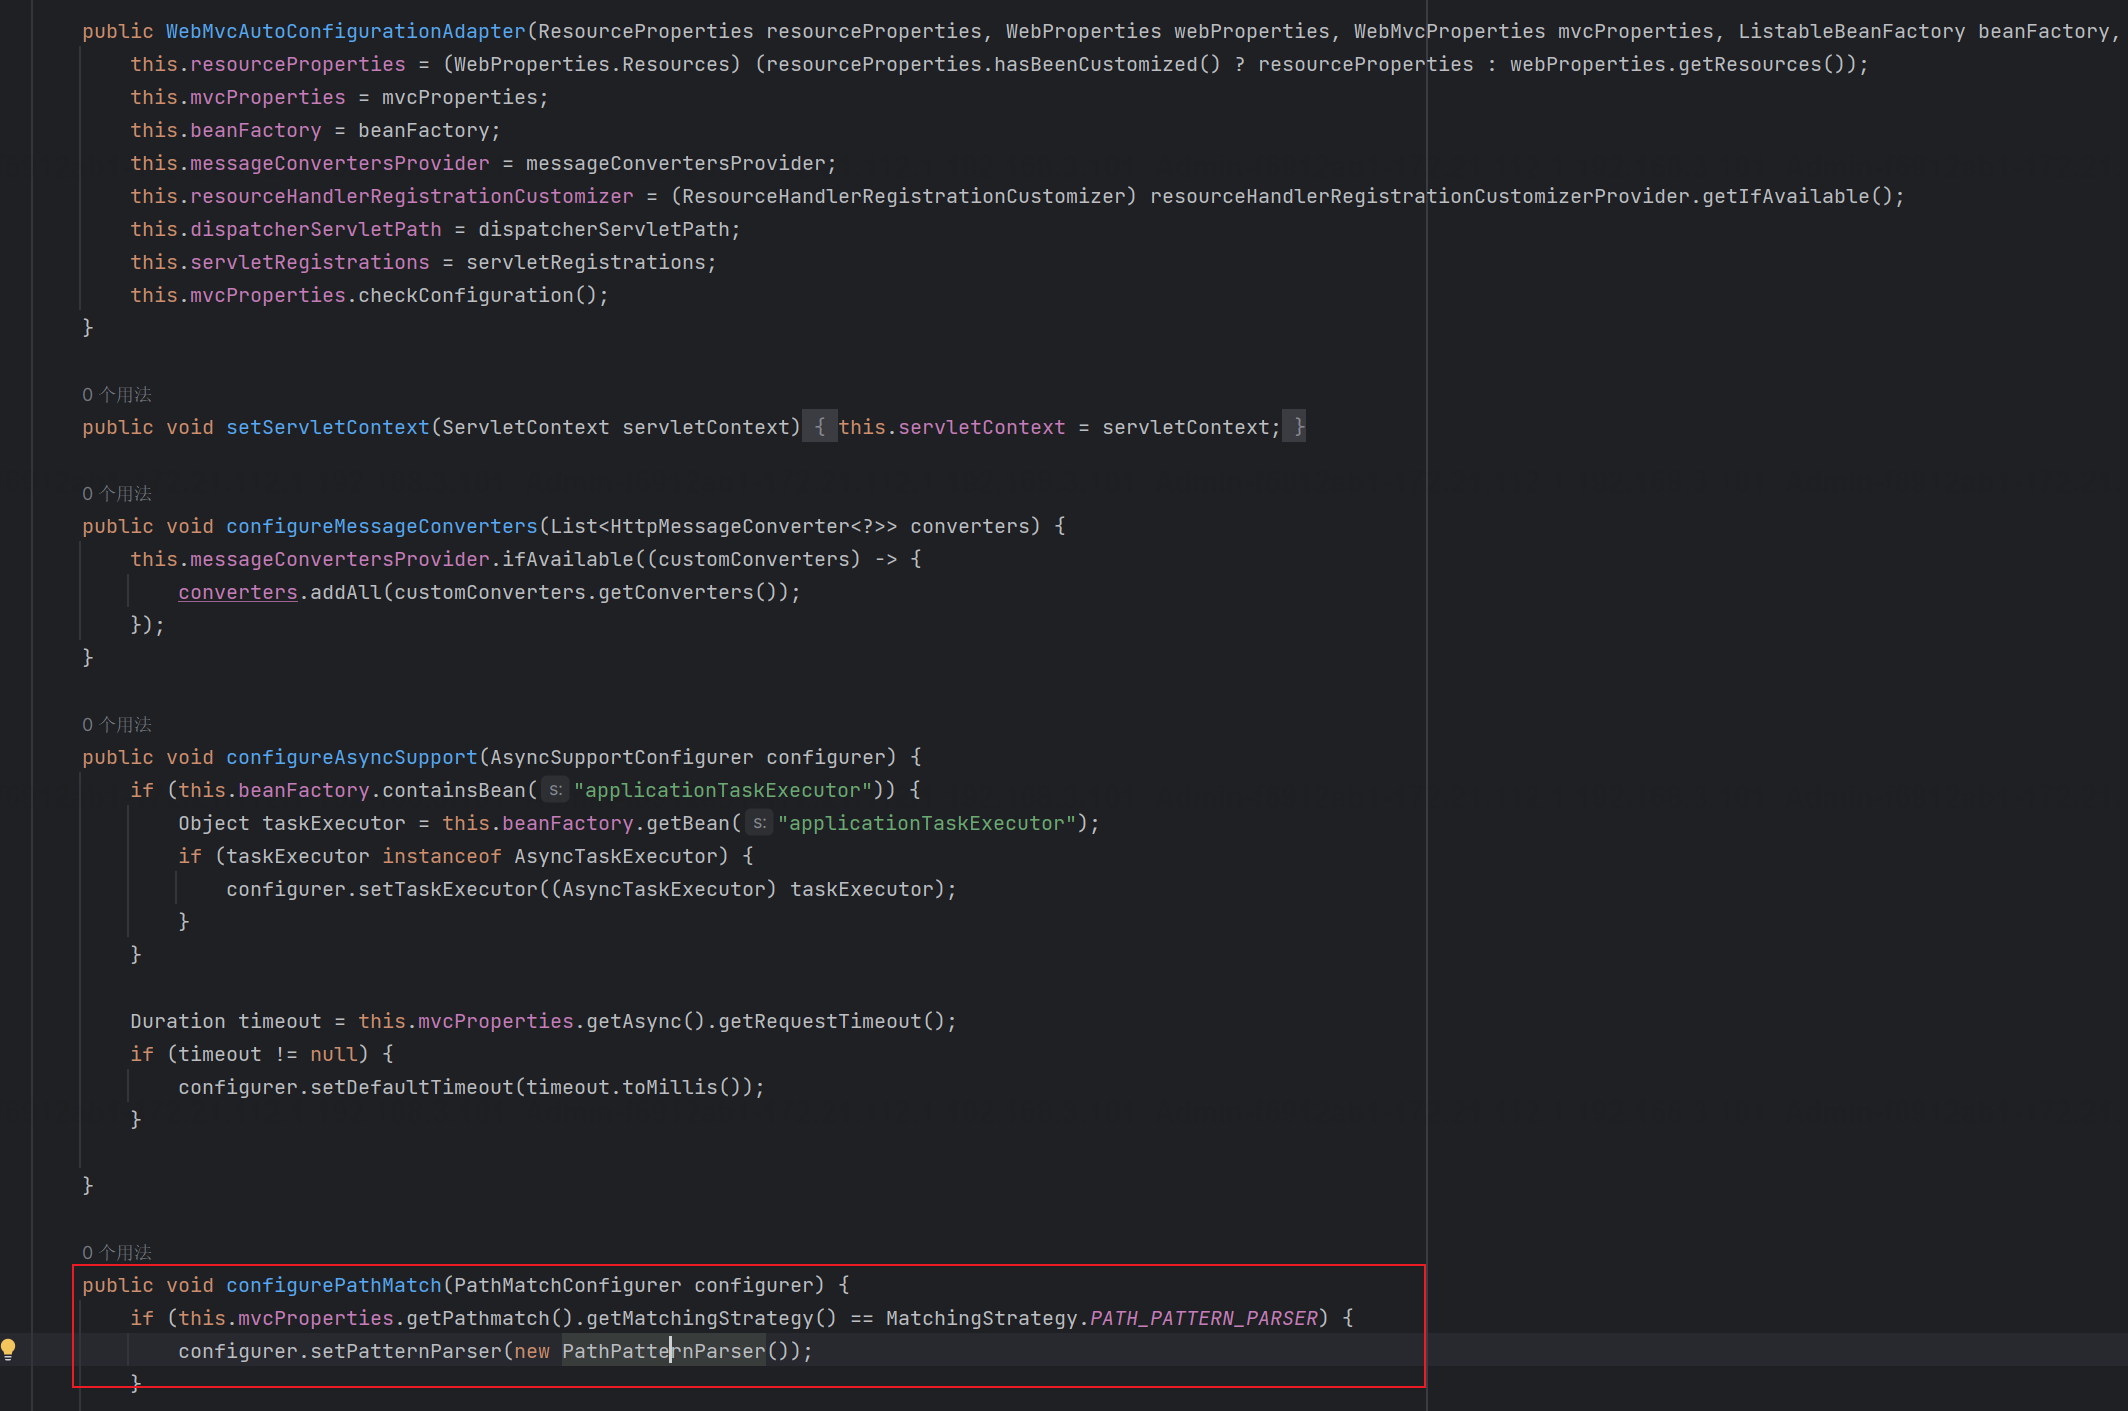2128x1411 pixels.
Task: Click the customConverters lambda parameter
Action: [x=754, y=559]
